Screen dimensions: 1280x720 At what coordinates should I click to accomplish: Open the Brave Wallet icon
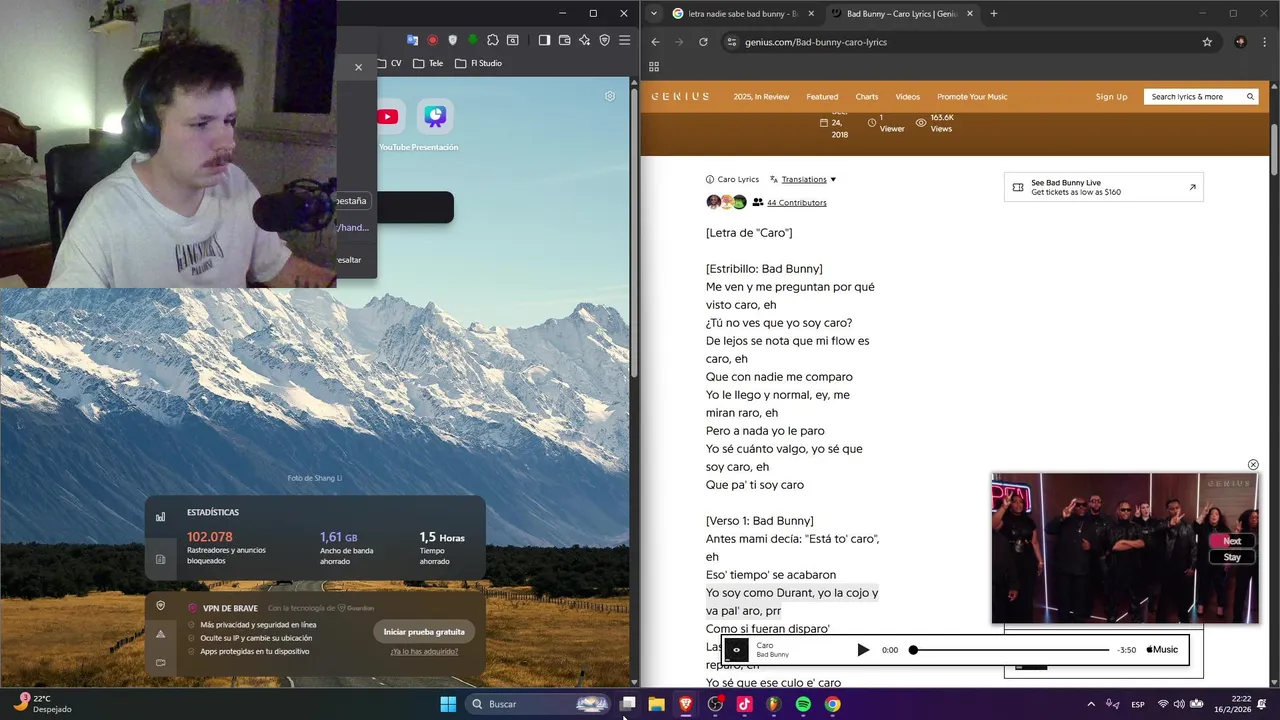tap(564, 40)
